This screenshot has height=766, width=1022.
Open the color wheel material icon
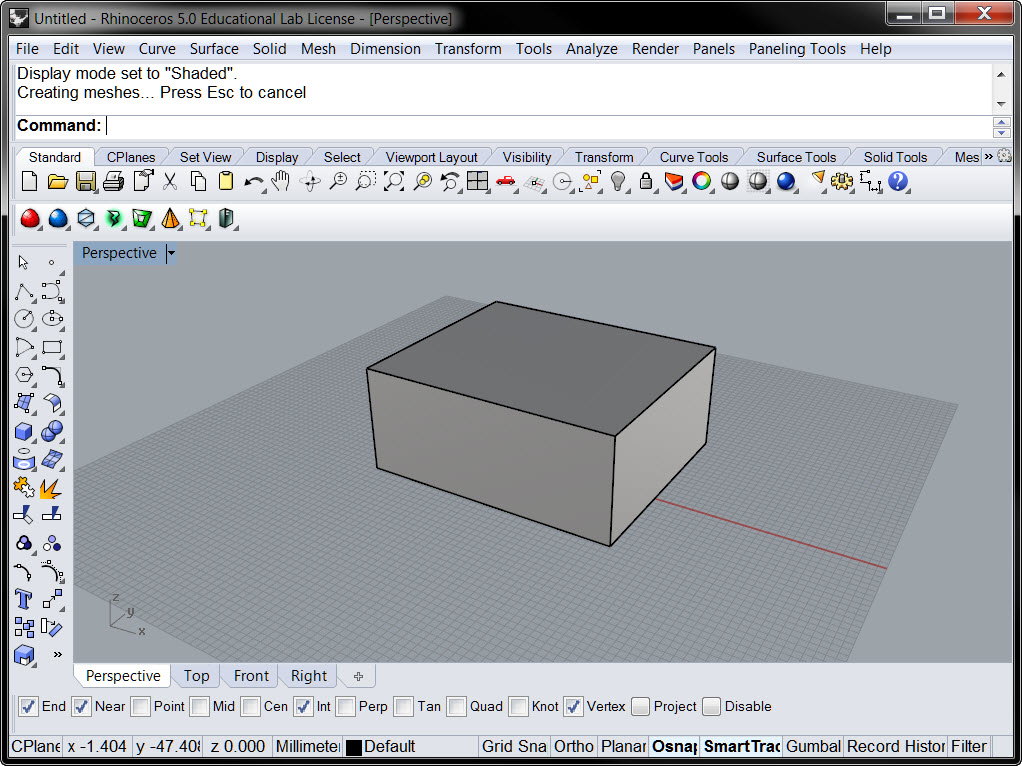(x=701, y=181)
